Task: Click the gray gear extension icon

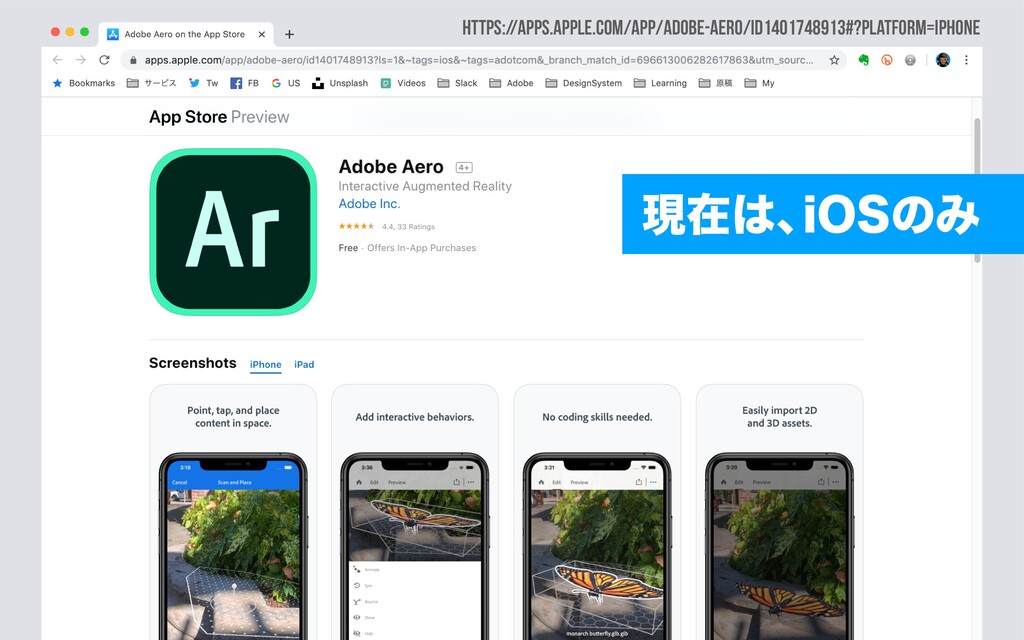Action: coord(910,60)
